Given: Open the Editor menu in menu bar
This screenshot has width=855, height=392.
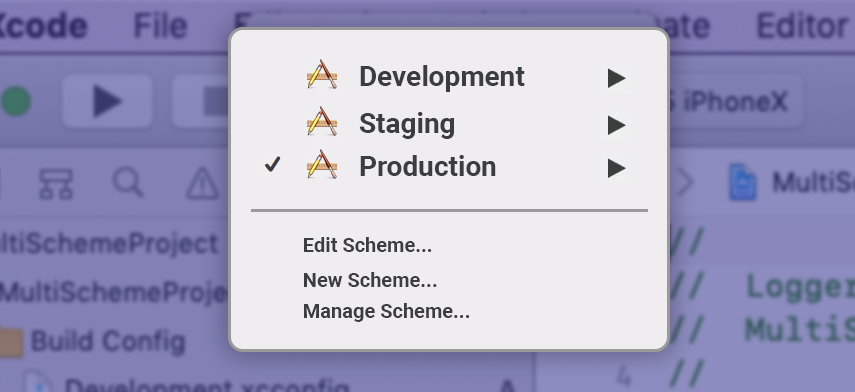Looking at the screenshot, I should coord(804,25).
